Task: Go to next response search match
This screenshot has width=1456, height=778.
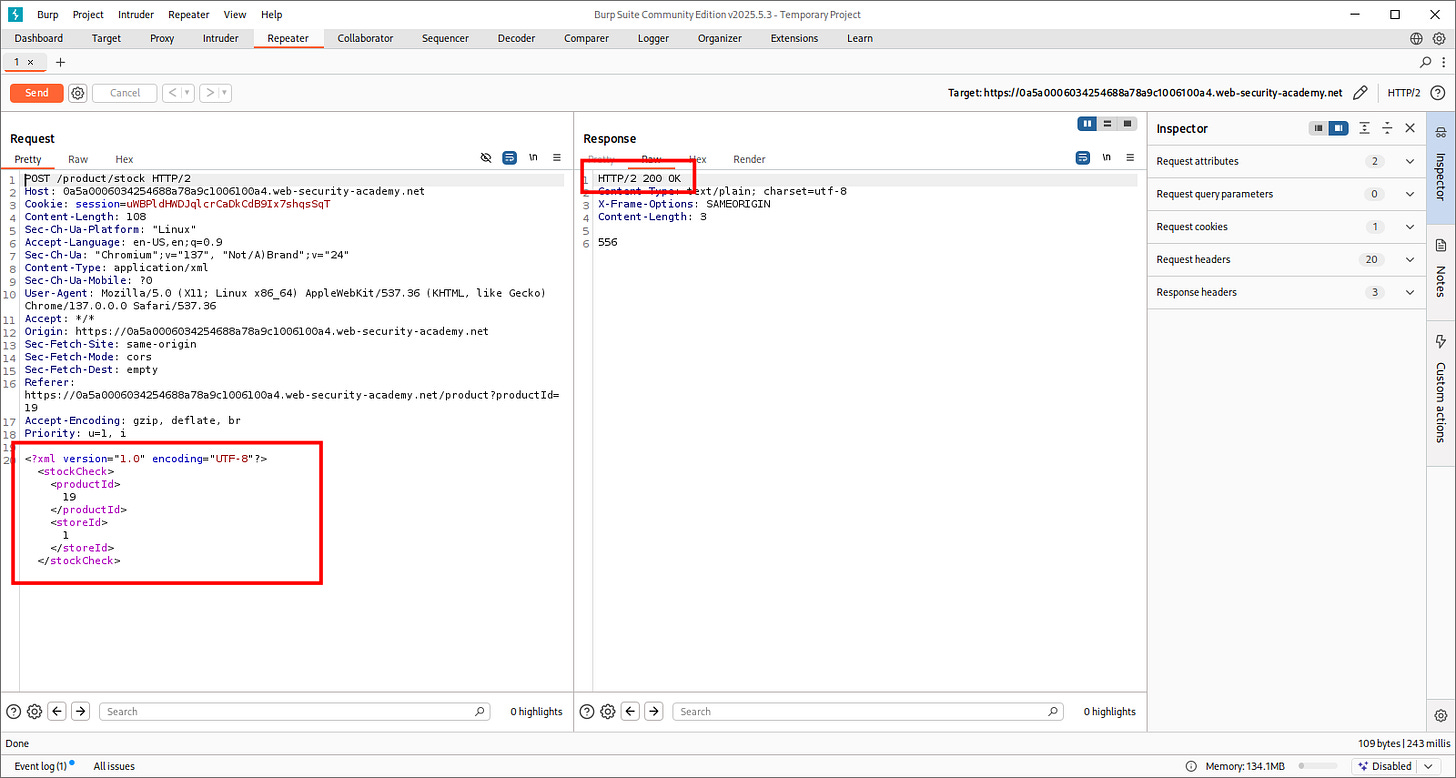Action: point(654,711)
